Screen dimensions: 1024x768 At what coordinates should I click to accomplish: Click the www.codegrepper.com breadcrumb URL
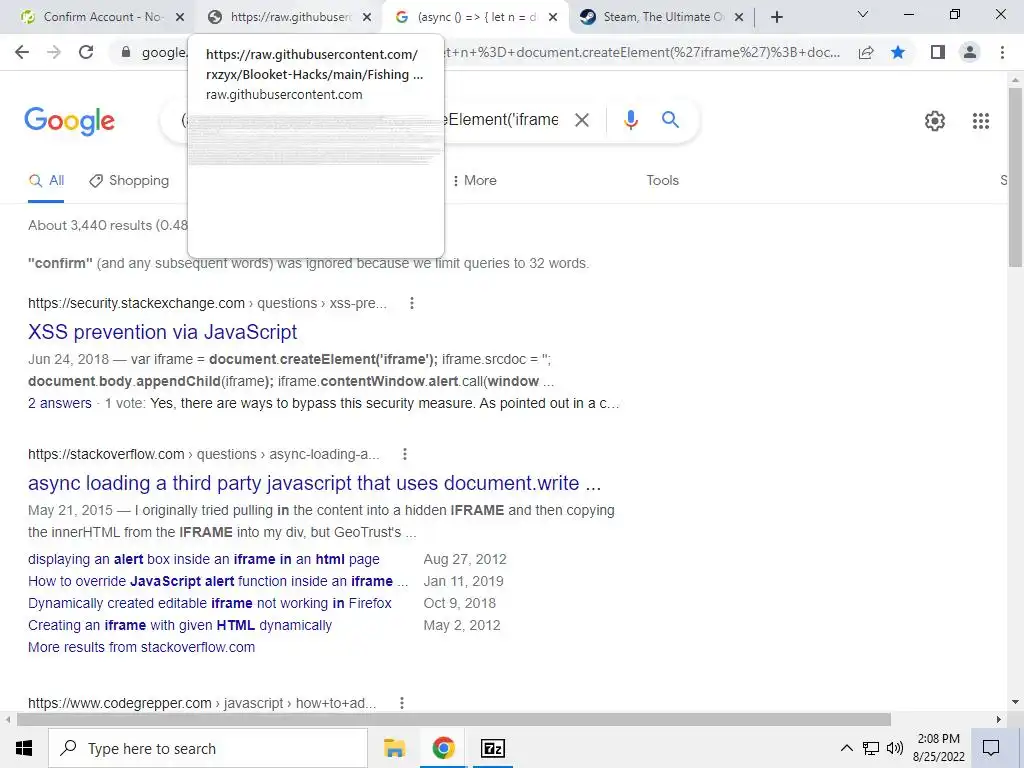point(202,703)
